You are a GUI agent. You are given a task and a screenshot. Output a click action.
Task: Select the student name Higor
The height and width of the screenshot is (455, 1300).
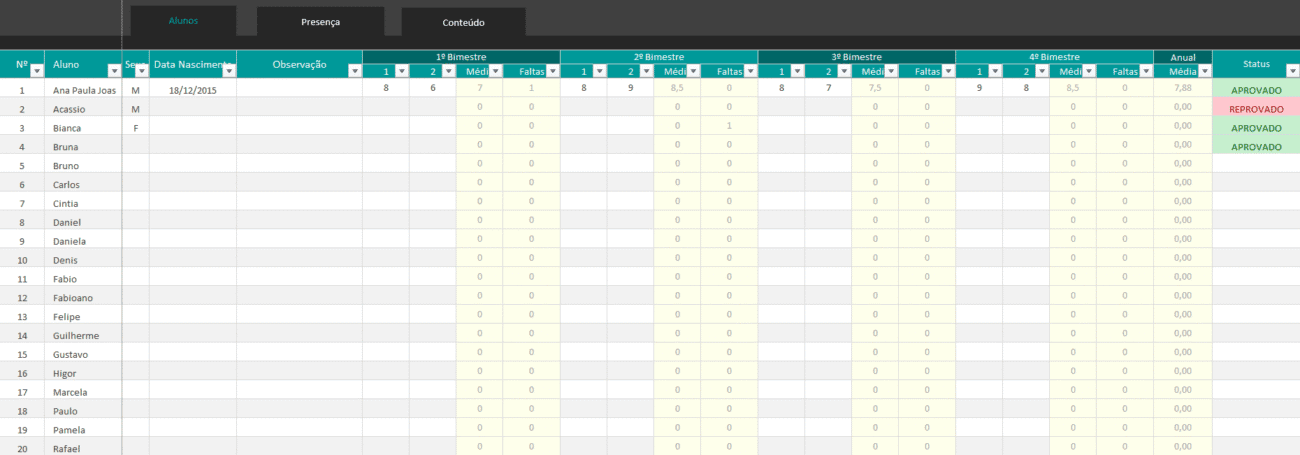tap(65, 373)
